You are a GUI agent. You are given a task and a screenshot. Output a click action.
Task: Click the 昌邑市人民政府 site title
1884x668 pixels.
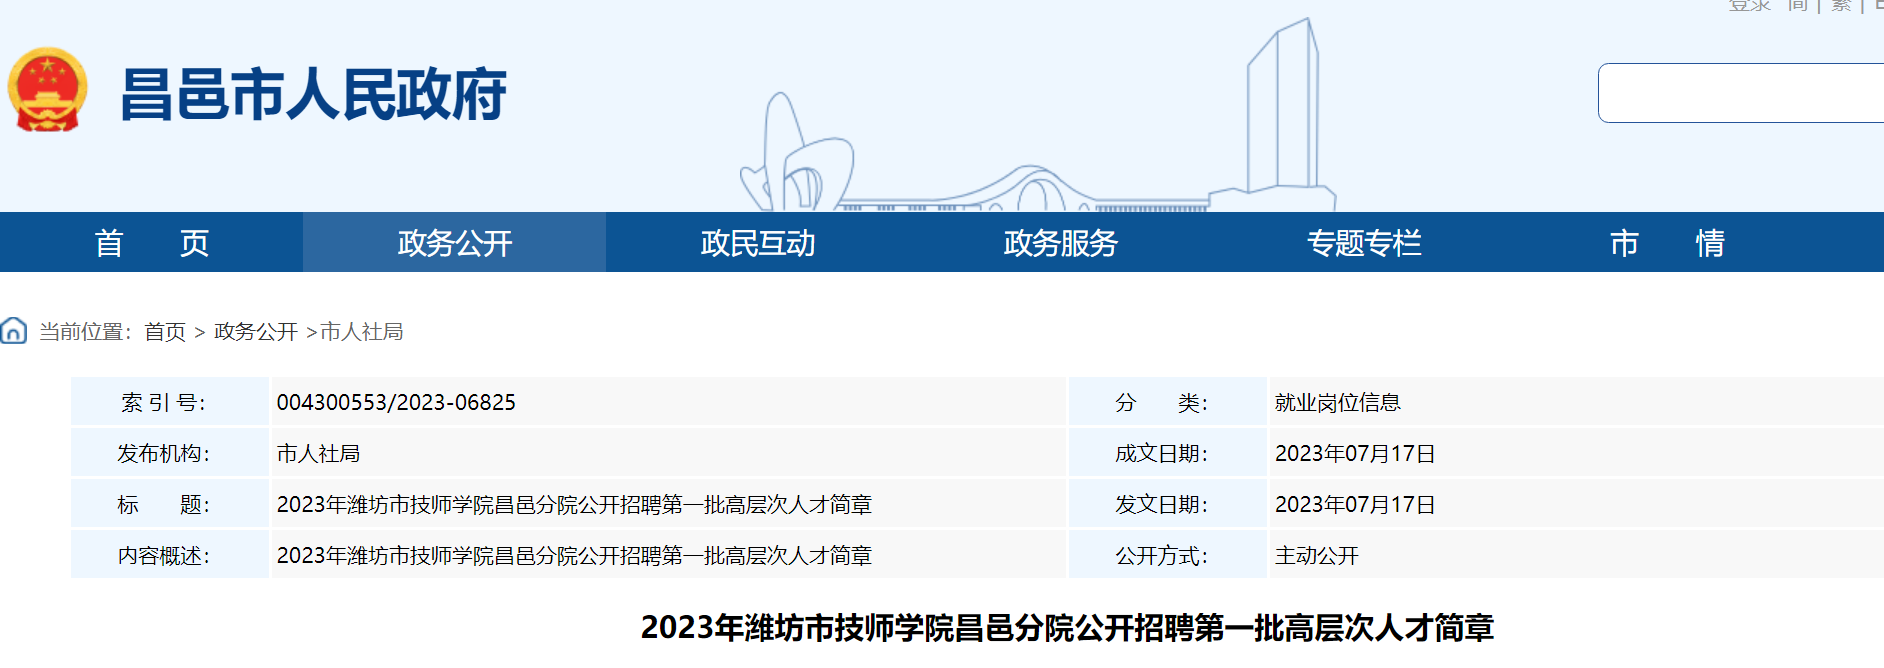(x=313, y=95)
